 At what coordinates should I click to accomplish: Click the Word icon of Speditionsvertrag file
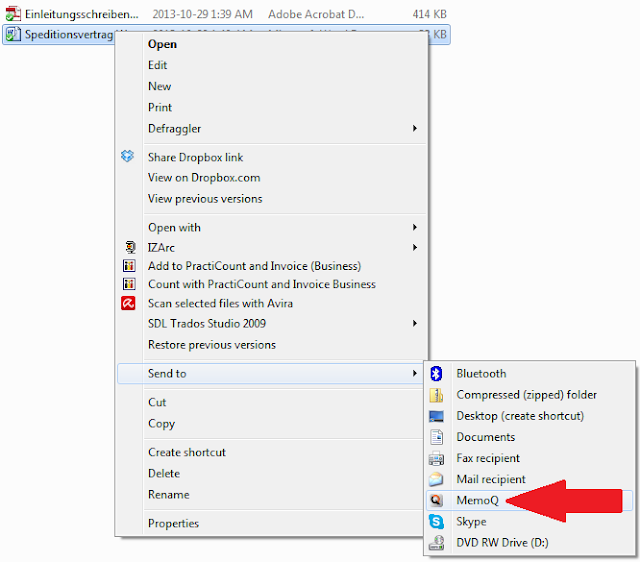[x=13, y=34]
